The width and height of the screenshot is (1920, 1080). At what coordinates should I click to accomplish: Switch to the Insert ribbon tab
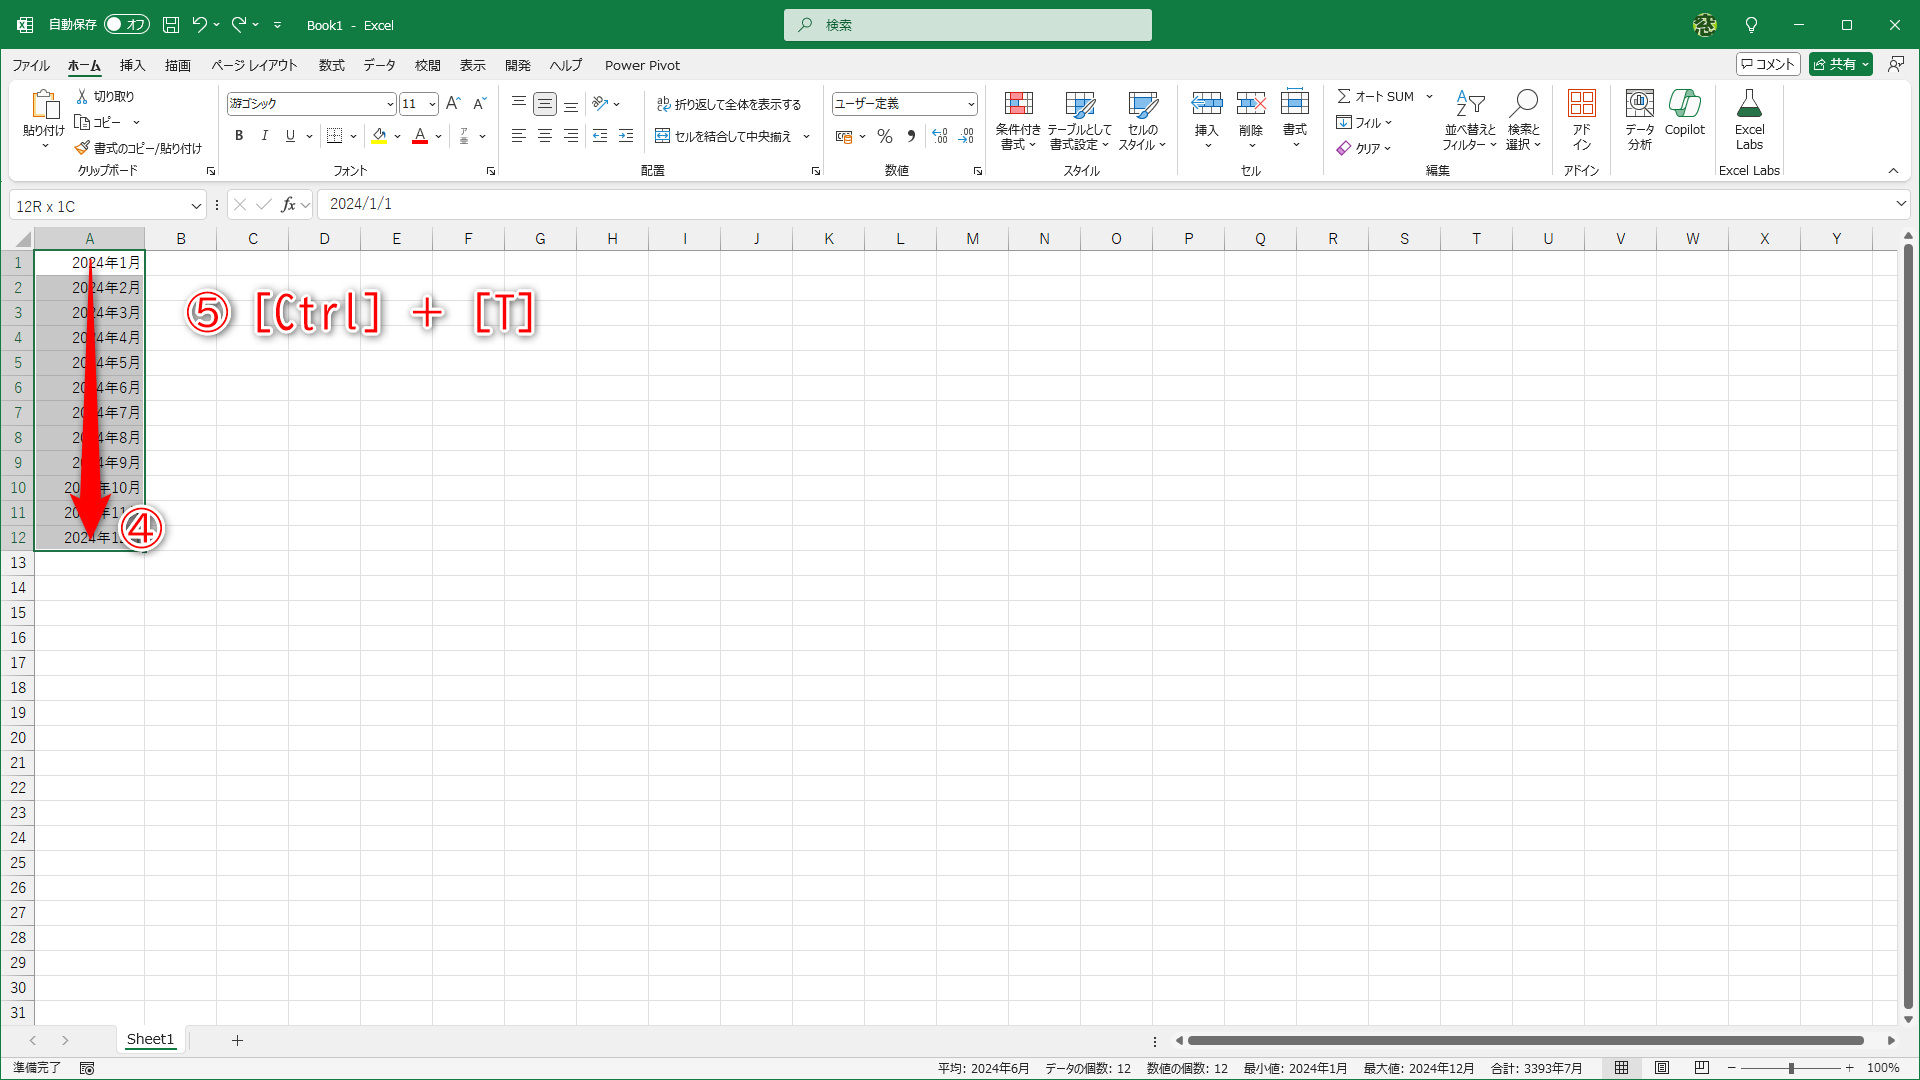pyautogui.click(x=132, y=65)
